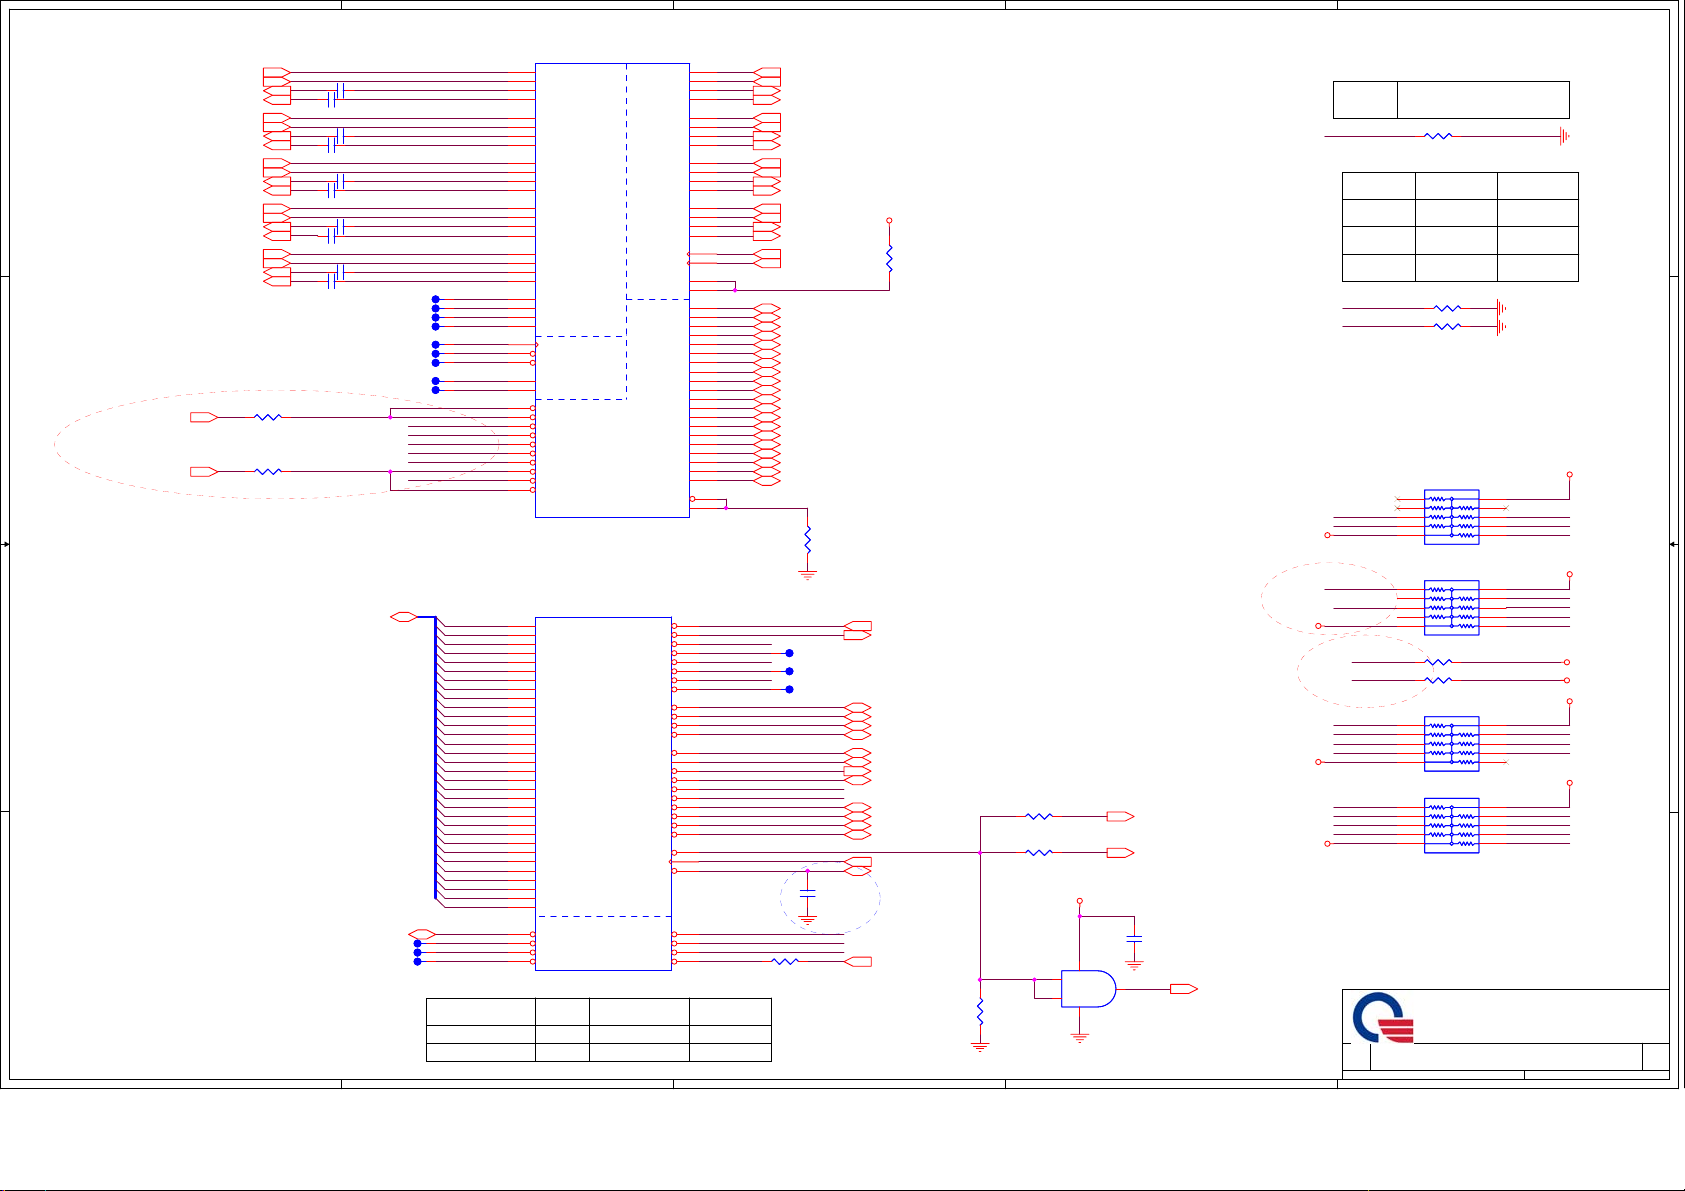Select the pull-down resistor left of AND gate
1685x1191 pixels.
click(980, 1011)
